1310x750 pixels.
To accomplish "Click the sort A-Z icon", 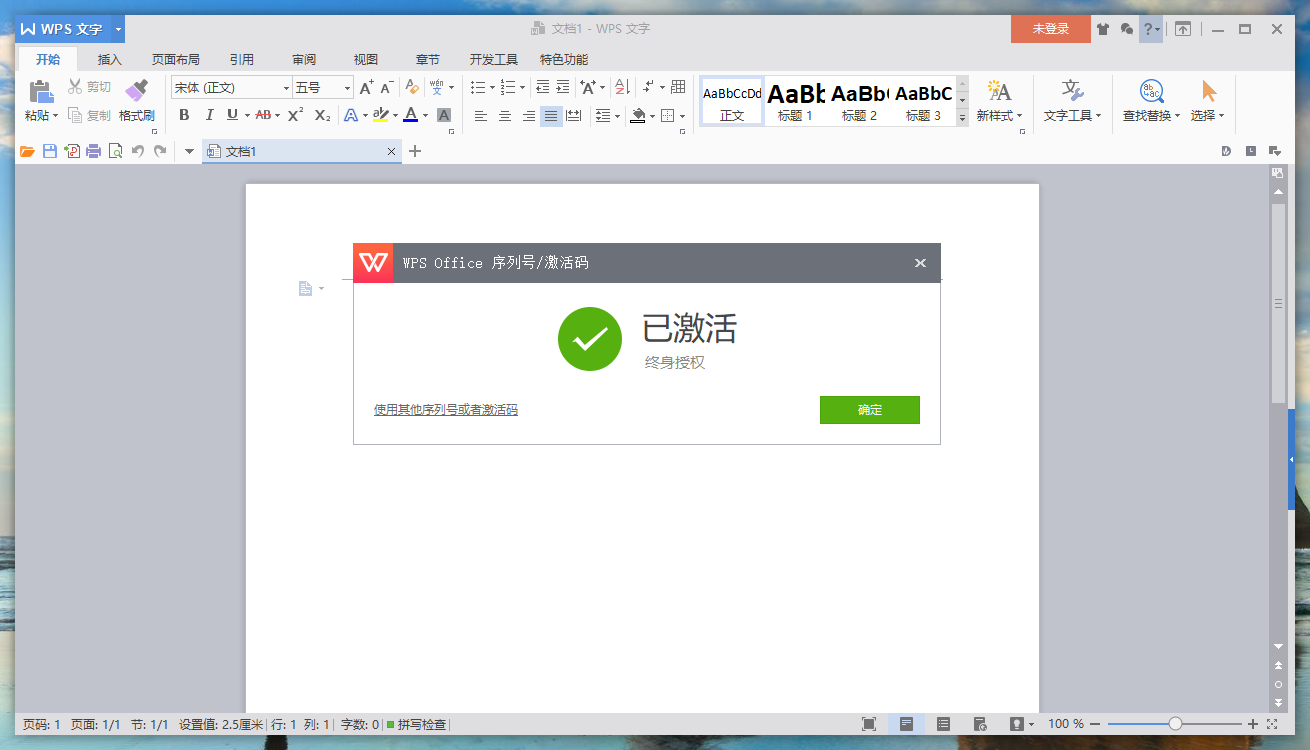I will 621,88.
